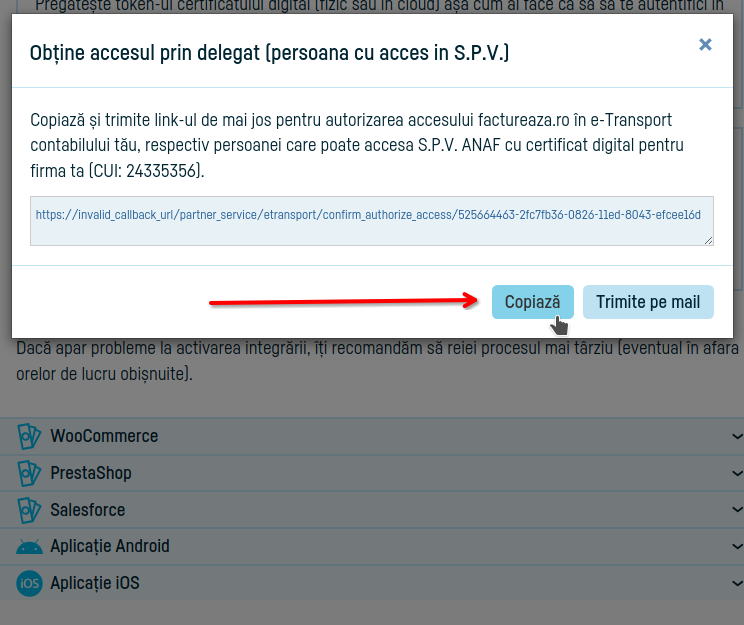744x625 pixels.
Task: Close the delegate access dialog
Action: (x=705, y=45)
